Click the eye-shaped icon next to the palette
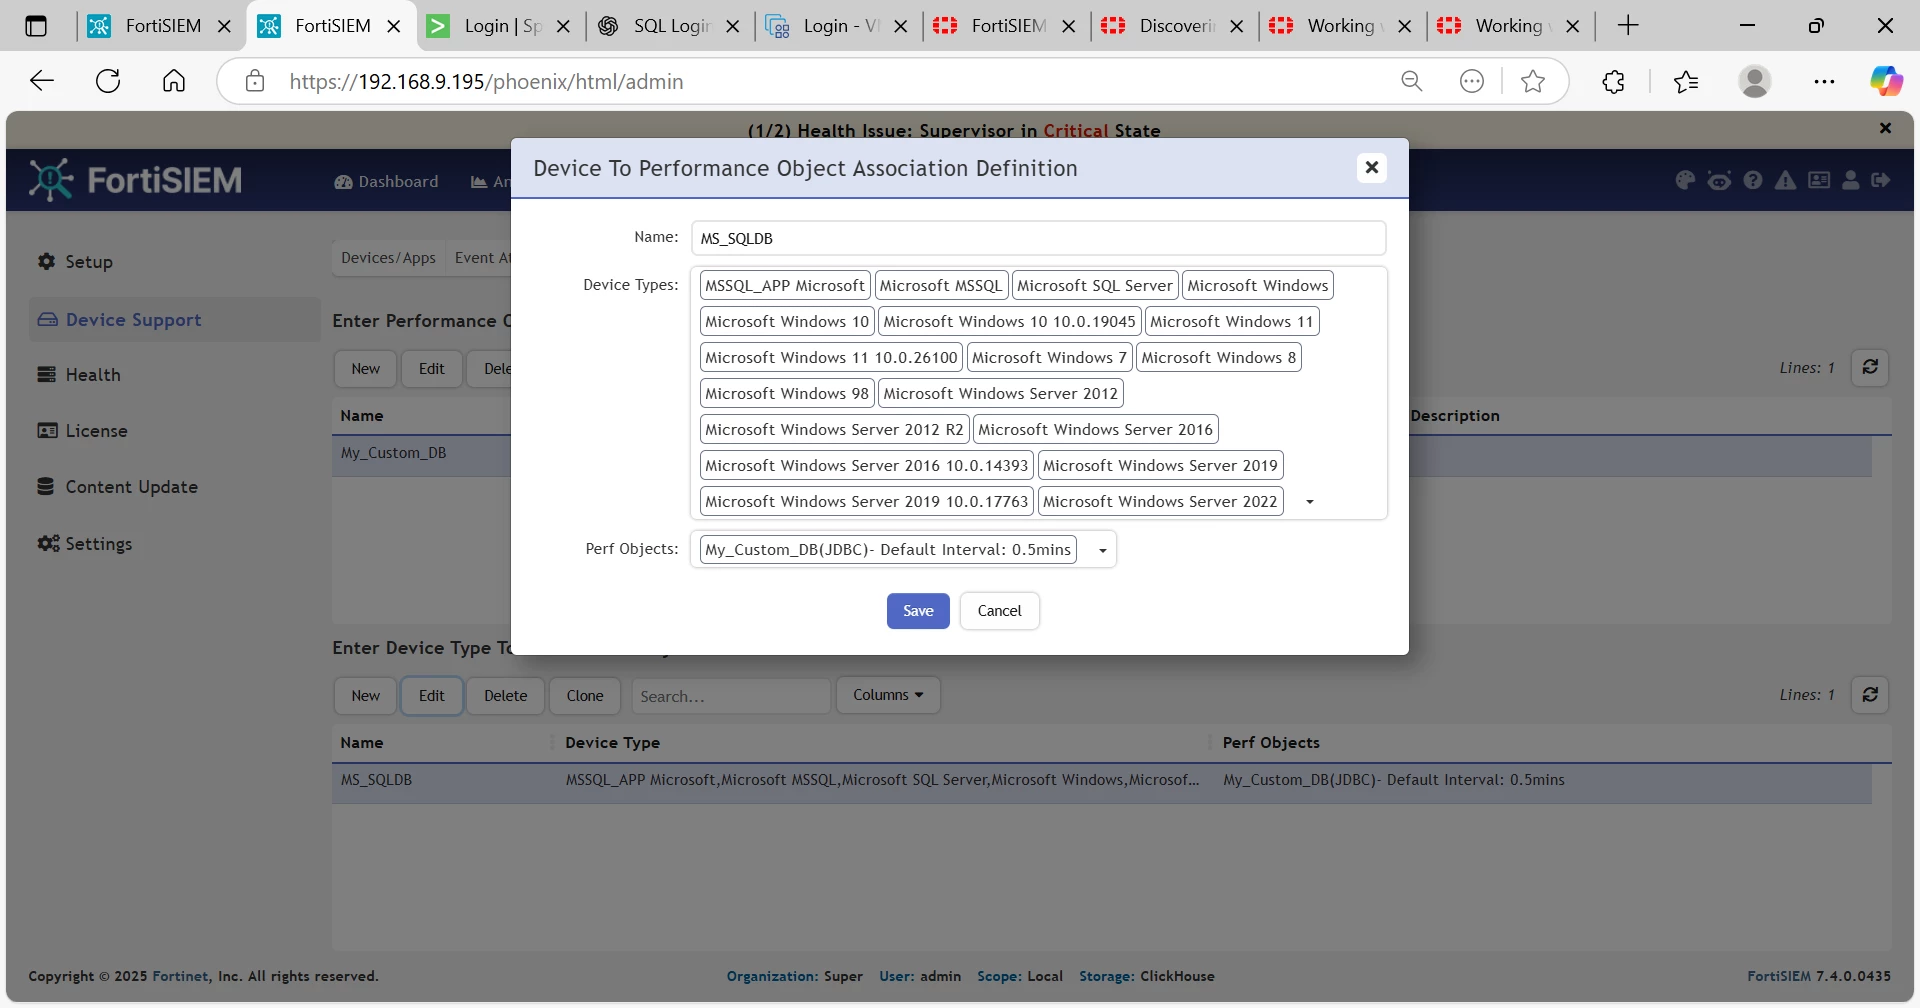1920x1008 pixels. [1719, 180]
